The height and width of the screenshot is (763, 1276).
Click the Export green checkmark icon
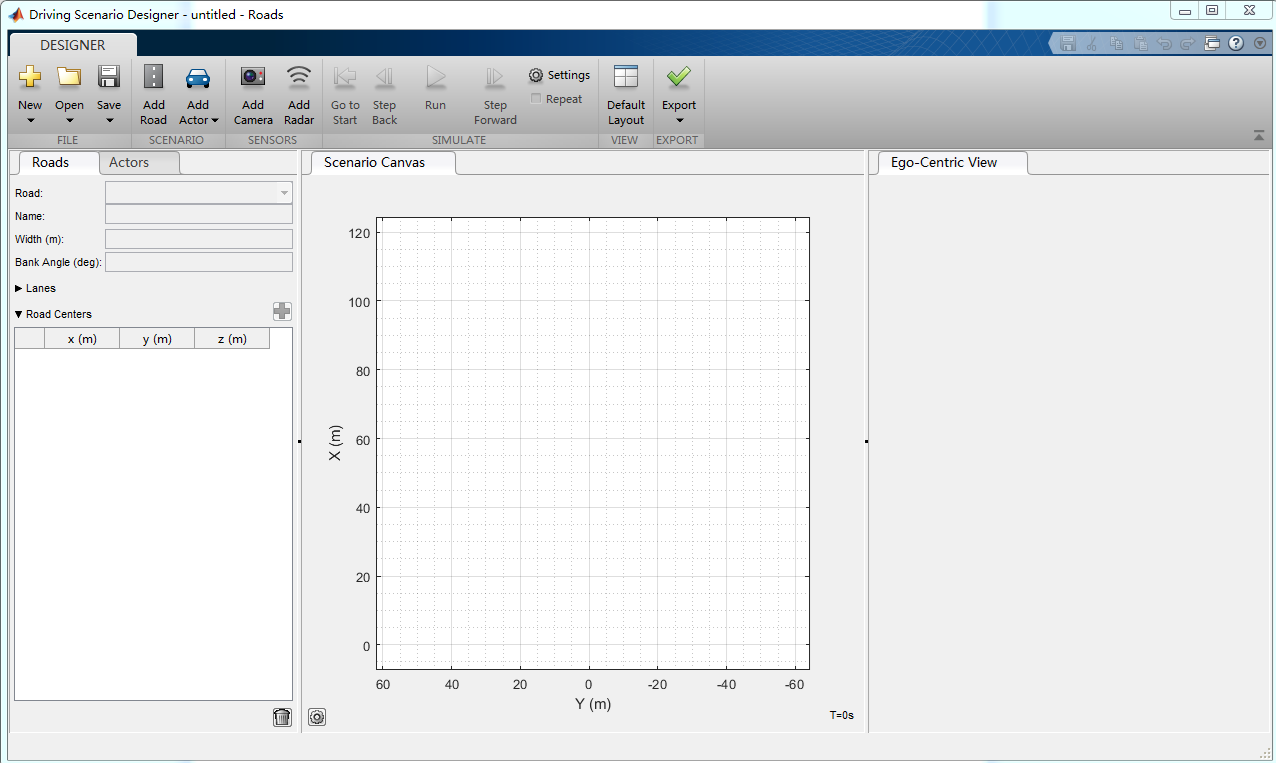(679, 77)
